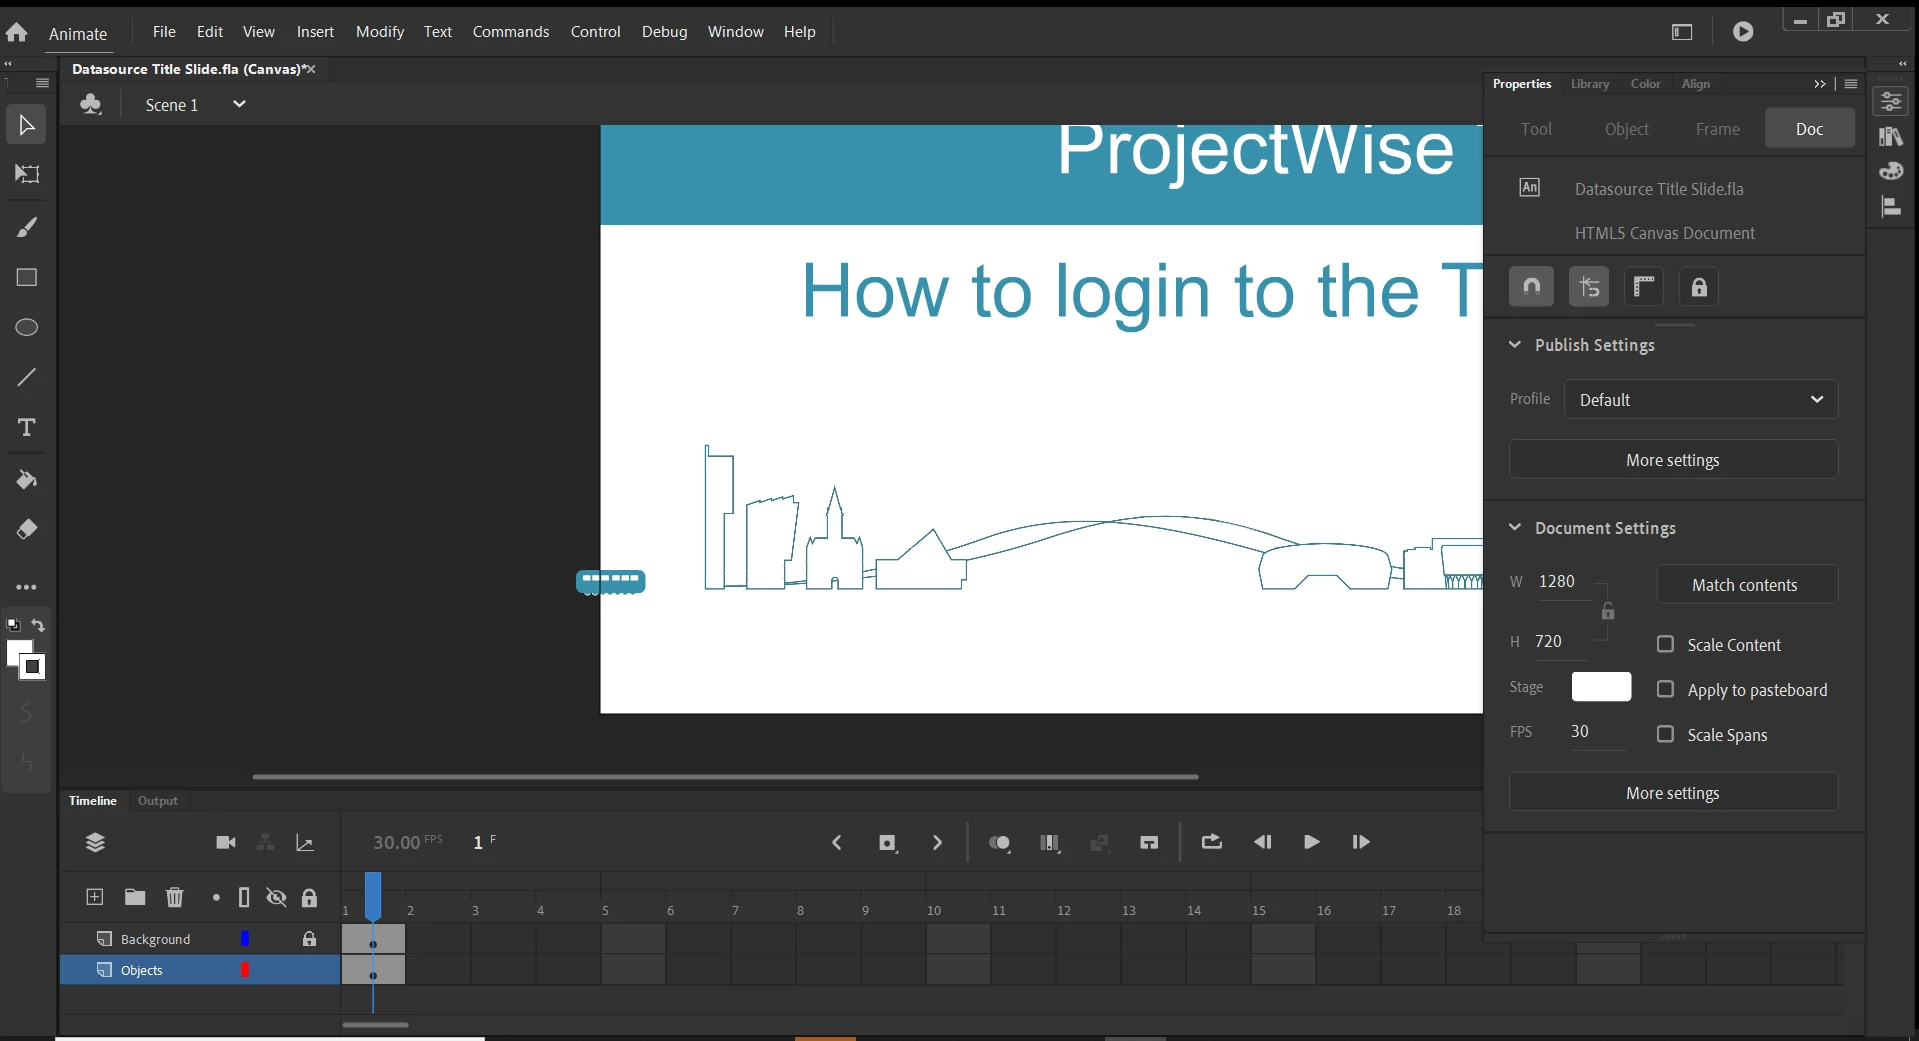The height and width of the screenshot is (1041, 1919).
Task: Open timeline layers view options icon
Action: 95,843
